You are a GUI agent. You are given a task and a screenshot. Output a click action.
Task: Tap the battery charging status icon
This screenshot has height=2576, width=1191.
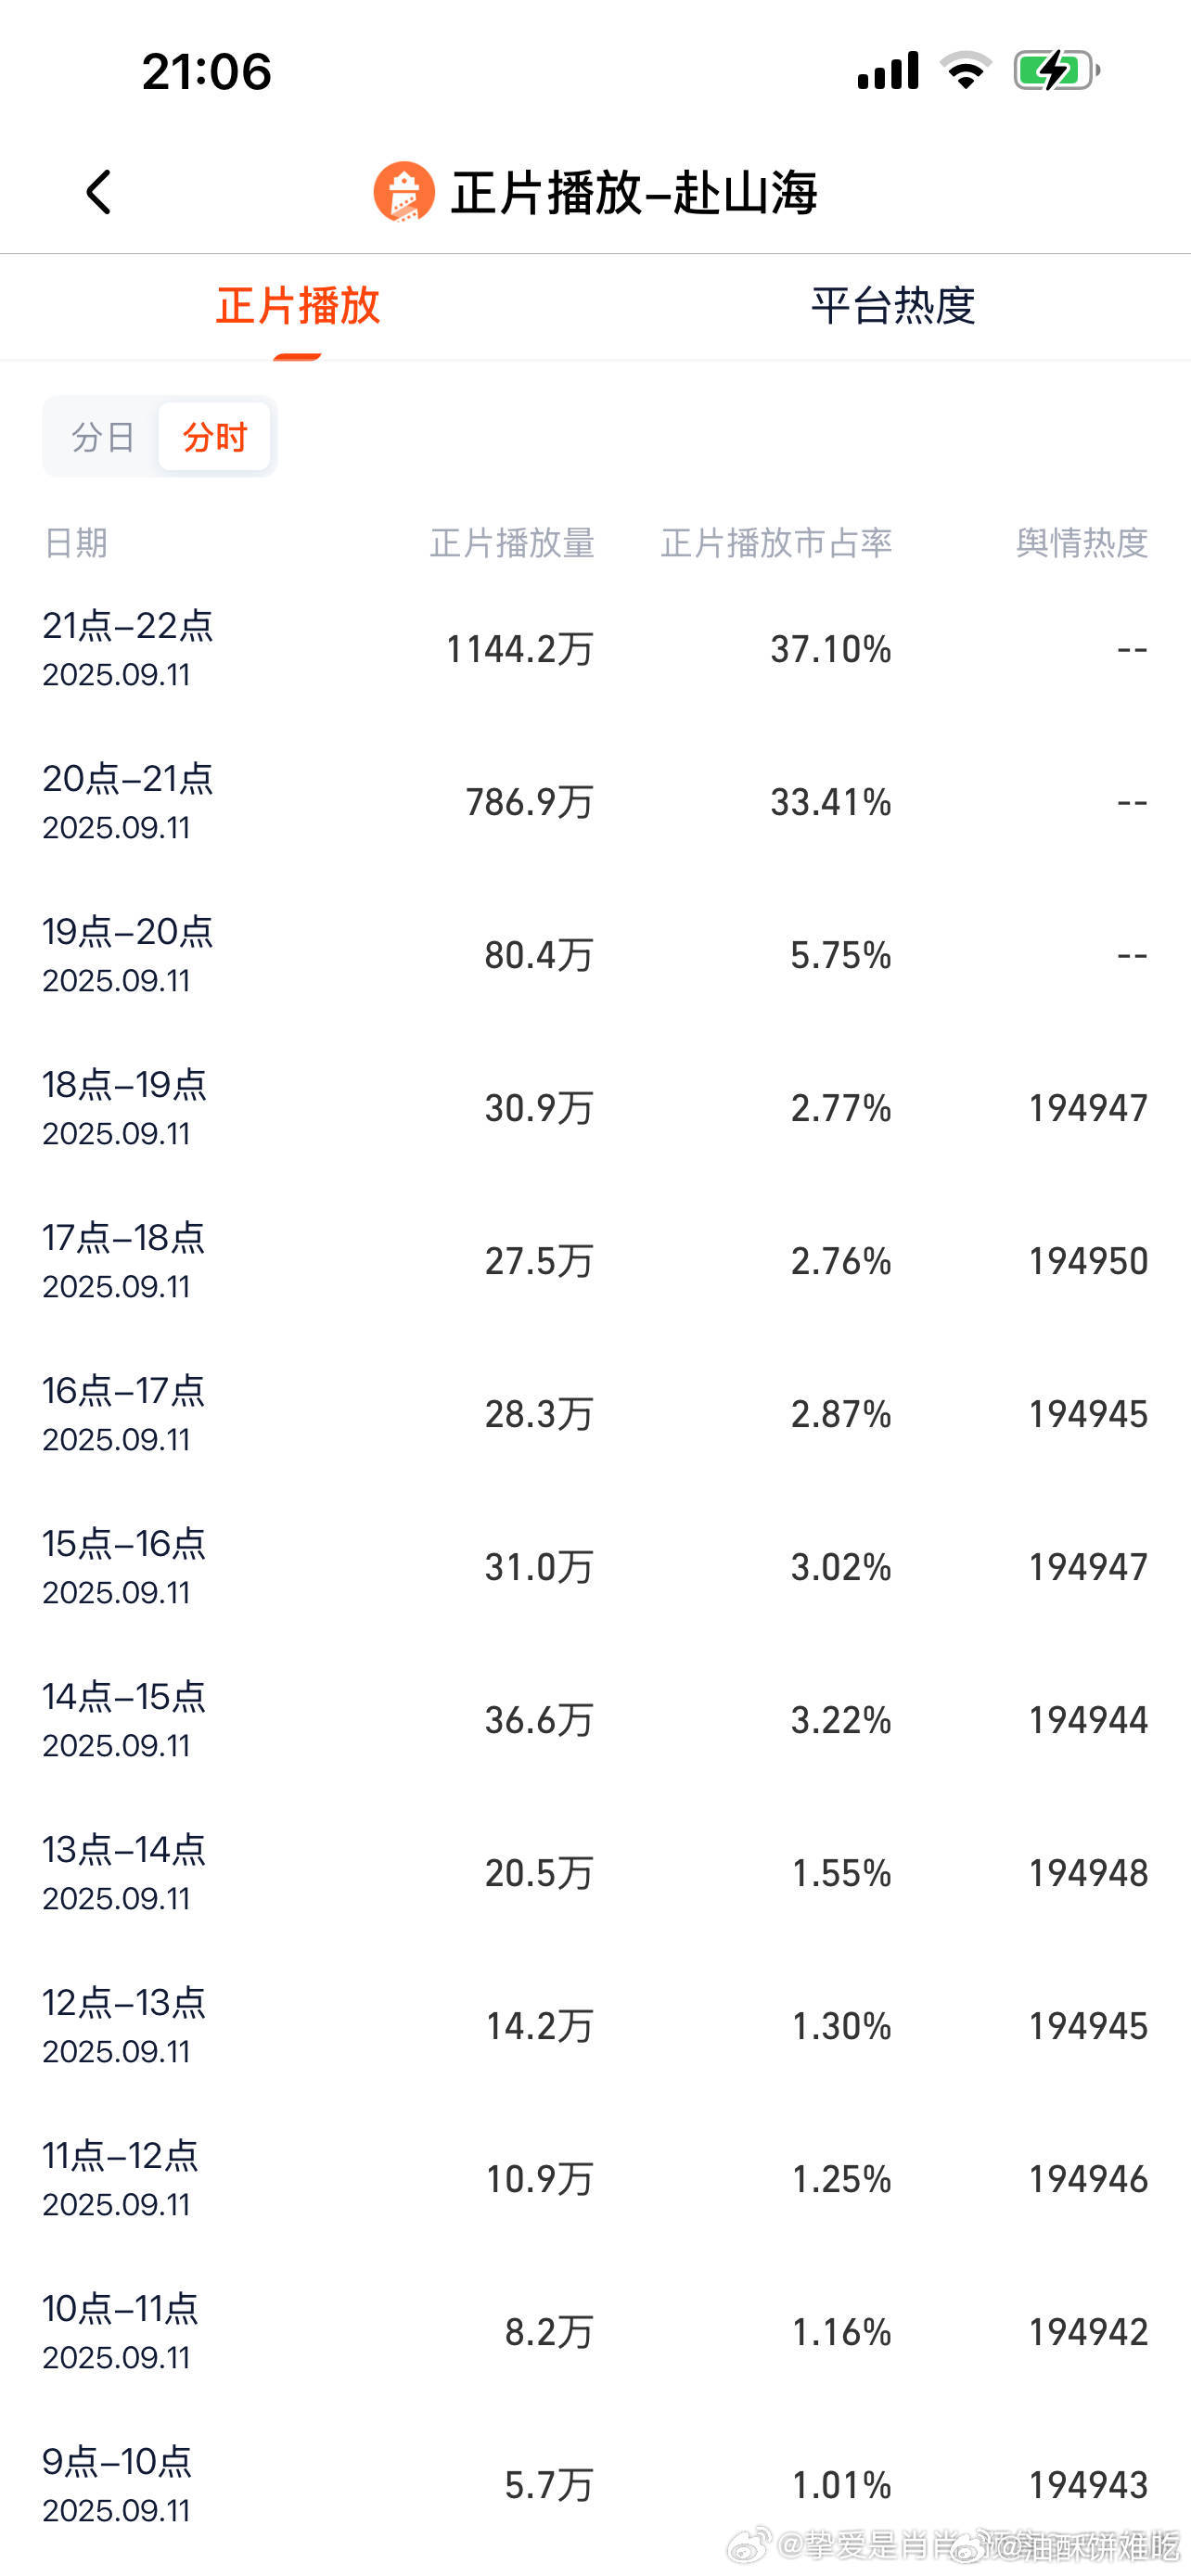click(x=1056, y=71)
